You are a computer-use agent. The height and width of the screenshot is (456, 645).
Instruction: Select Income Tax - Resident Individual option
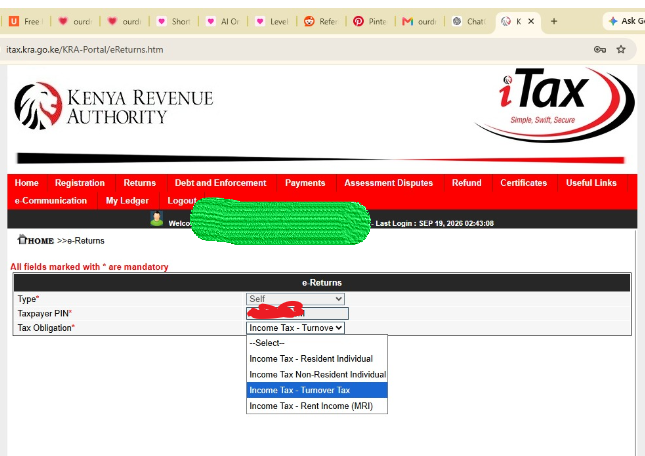point(317,359)
